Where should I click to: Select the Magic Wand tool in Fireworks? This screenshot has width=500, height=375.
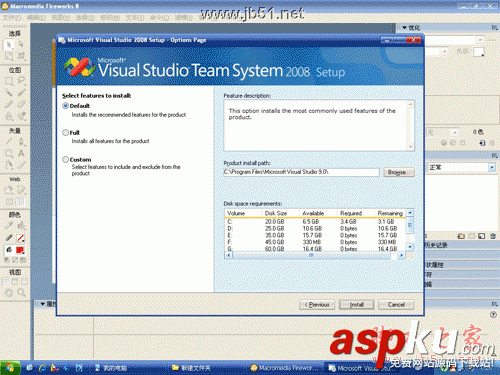click(x=9, y=93)
